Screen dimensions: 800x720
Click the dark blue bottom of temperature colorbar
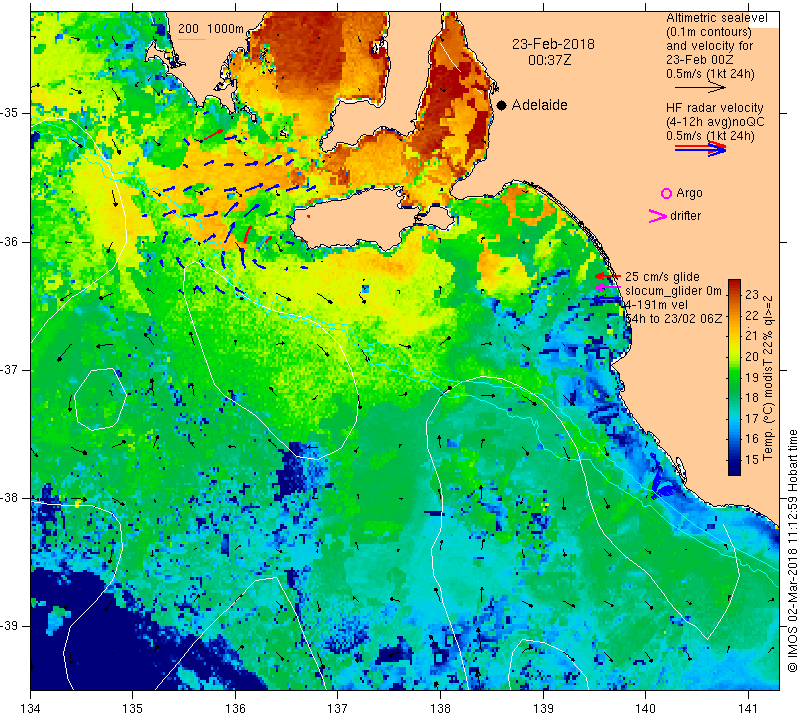tap(734, 468)
